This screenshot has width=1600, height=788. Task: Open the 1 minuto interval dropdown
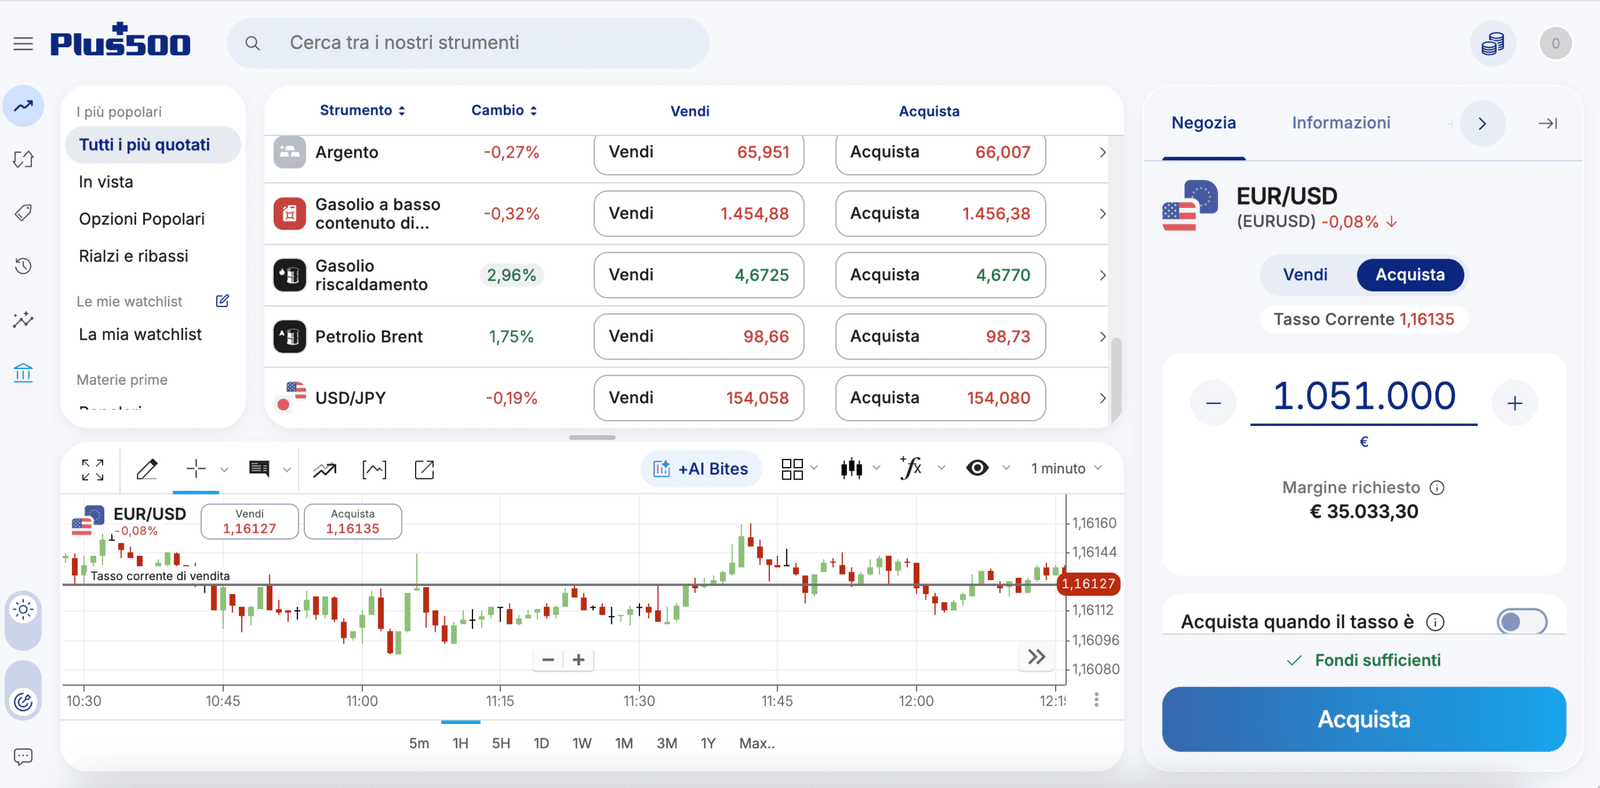tap(1067, 468)
